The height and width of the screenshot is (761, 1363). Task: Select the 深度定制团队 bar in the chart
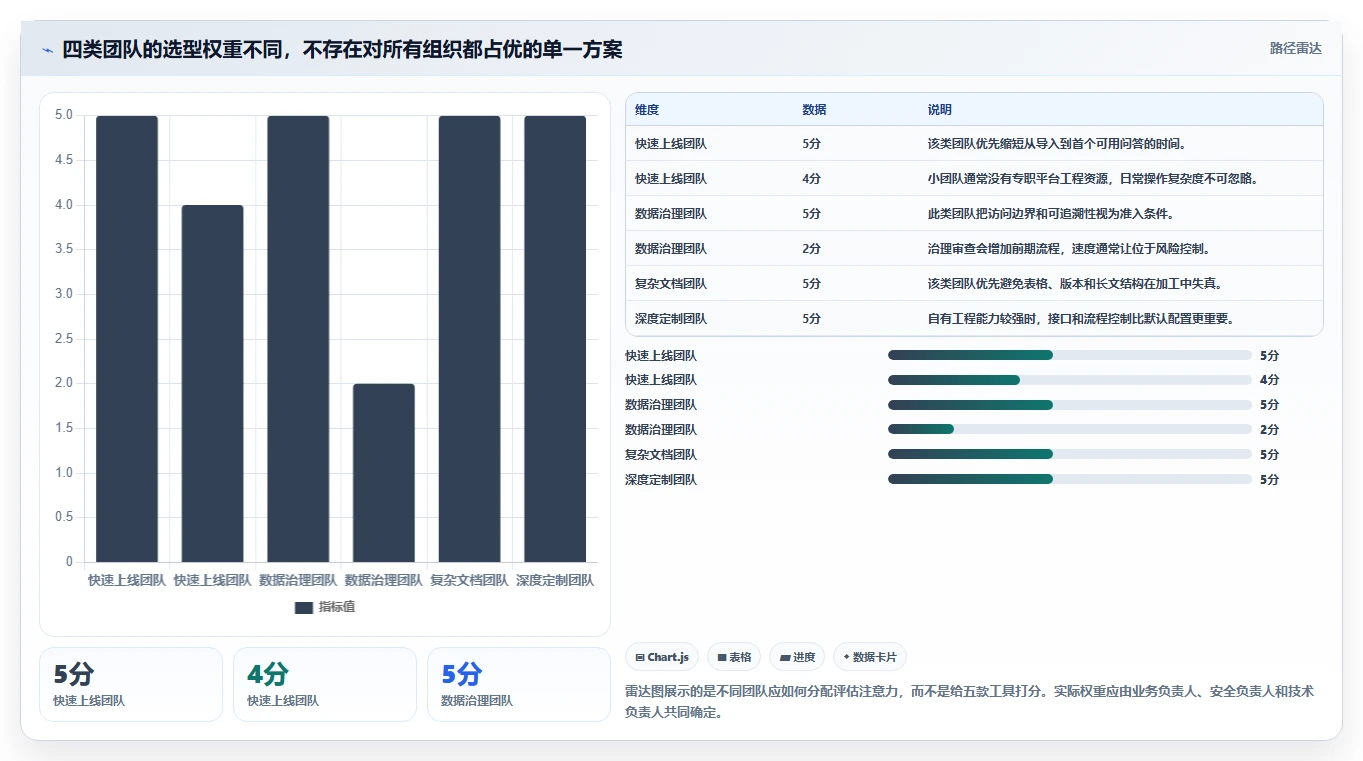(555, 339)
